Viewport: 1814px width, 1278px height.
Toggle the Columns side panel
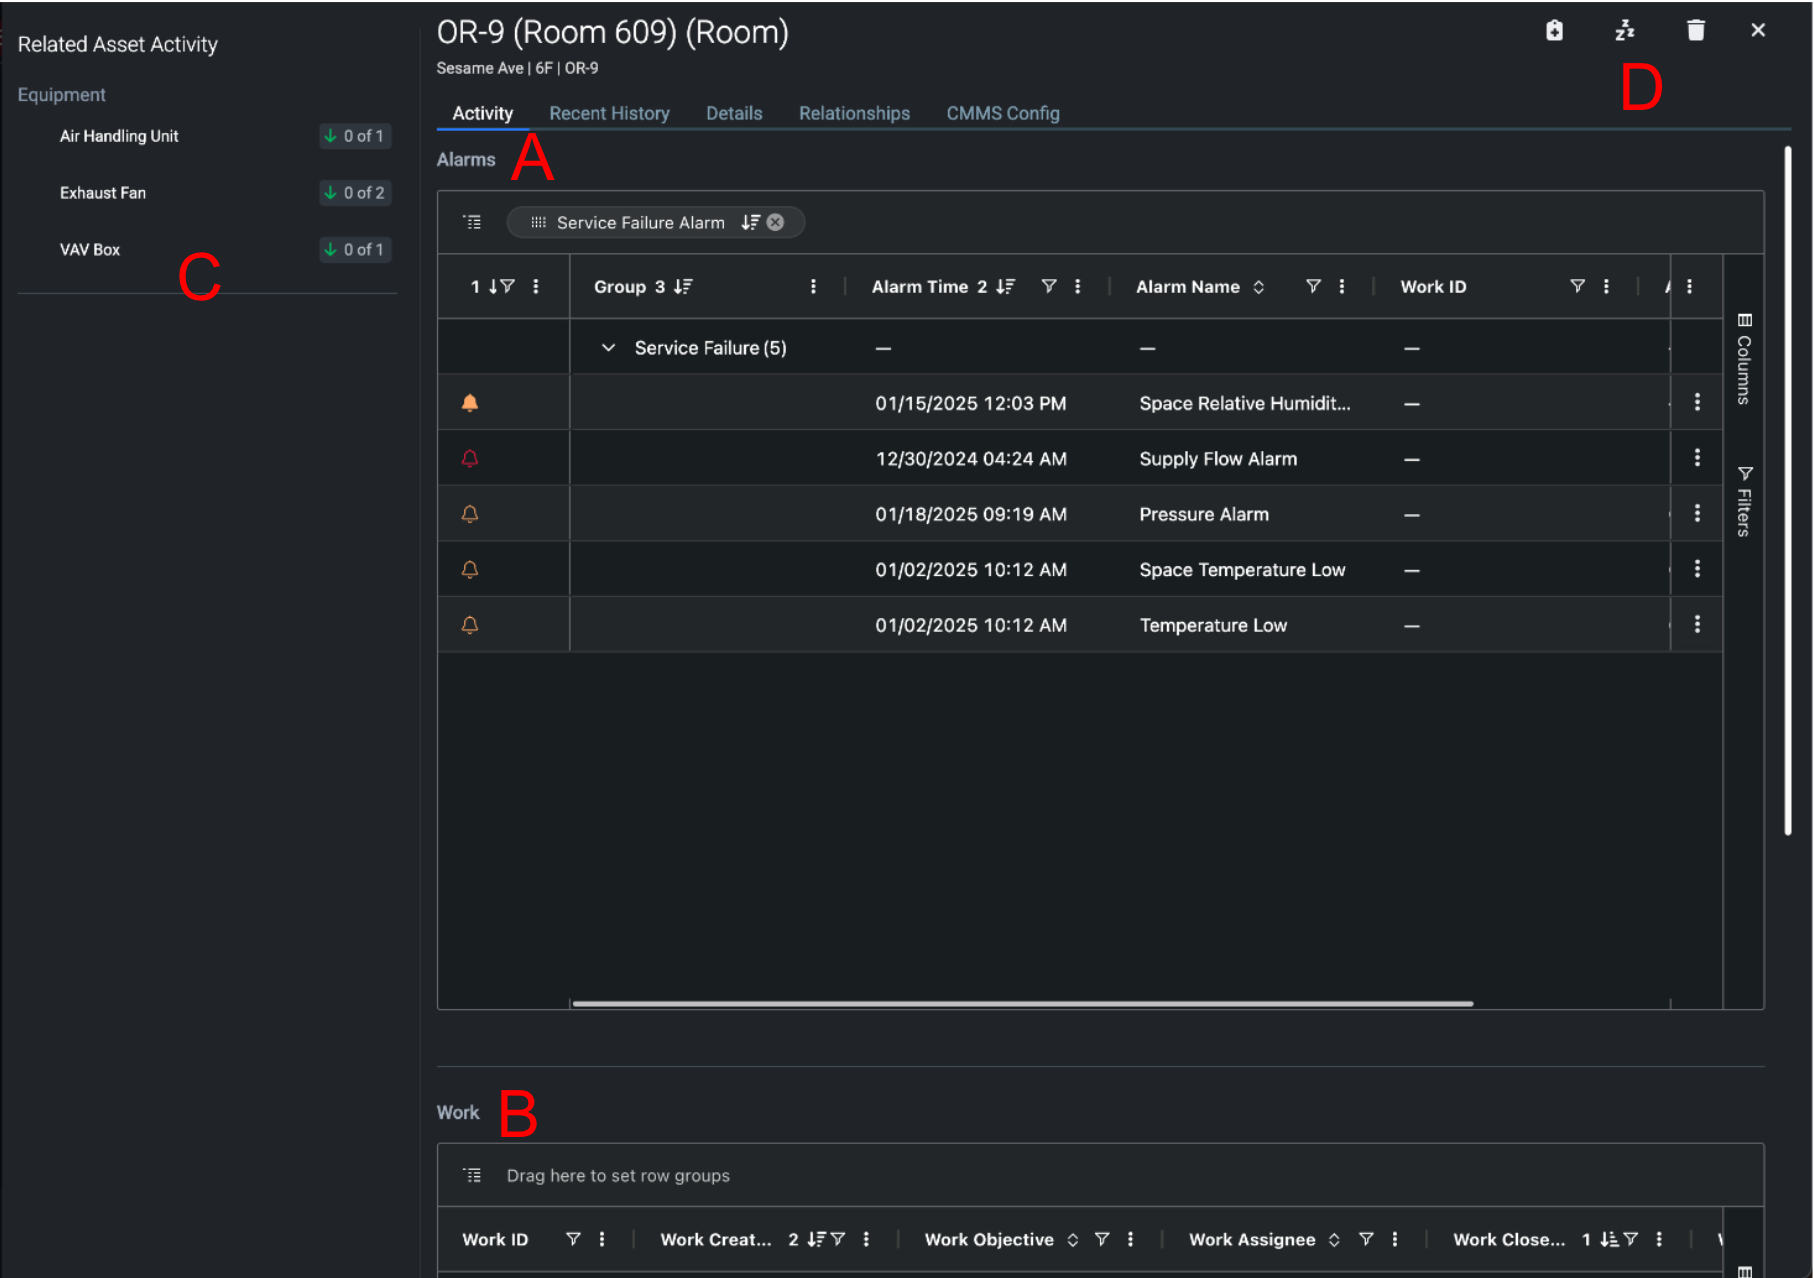coord(1744,358)
